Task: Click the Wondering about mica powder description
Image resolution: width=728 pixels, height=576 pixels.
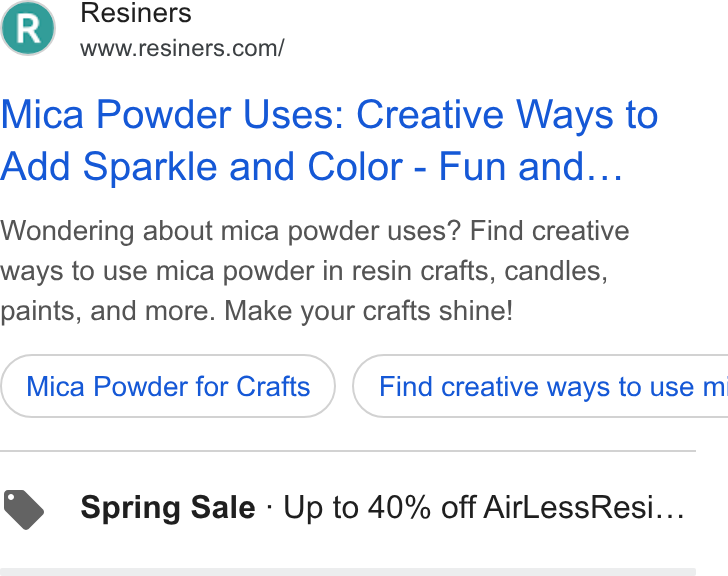Action: pyautogui.click(x=314, y=271)
